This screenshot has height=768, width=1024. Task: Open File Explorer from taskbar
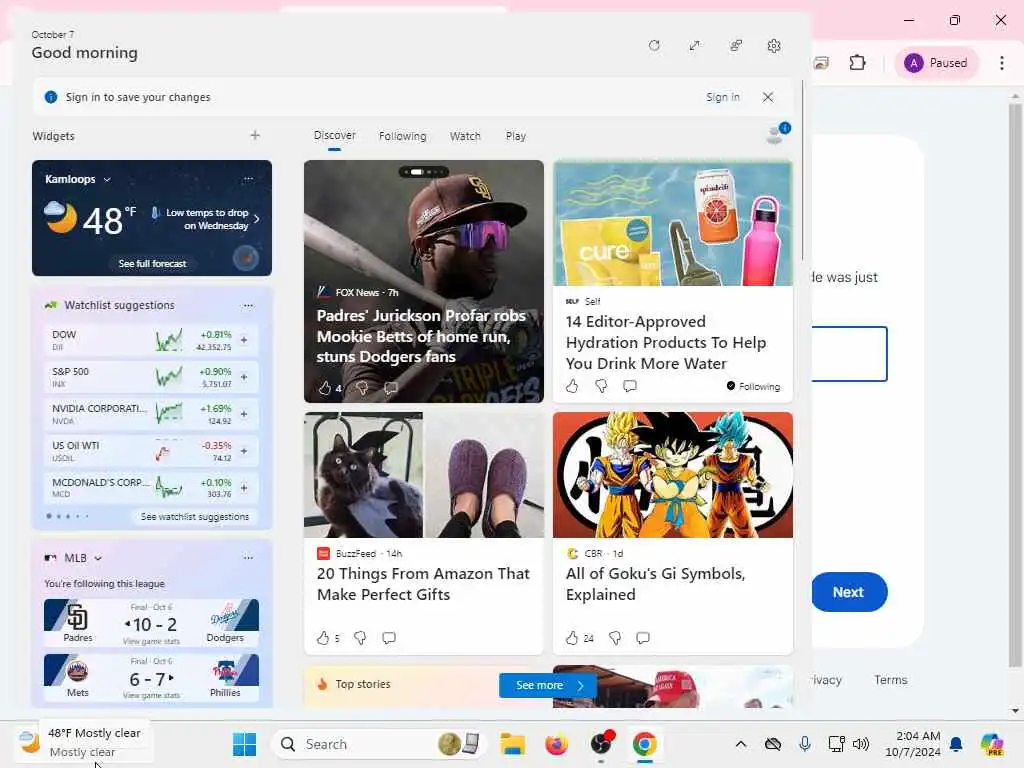pyautogui.click(x=513, y=744)
